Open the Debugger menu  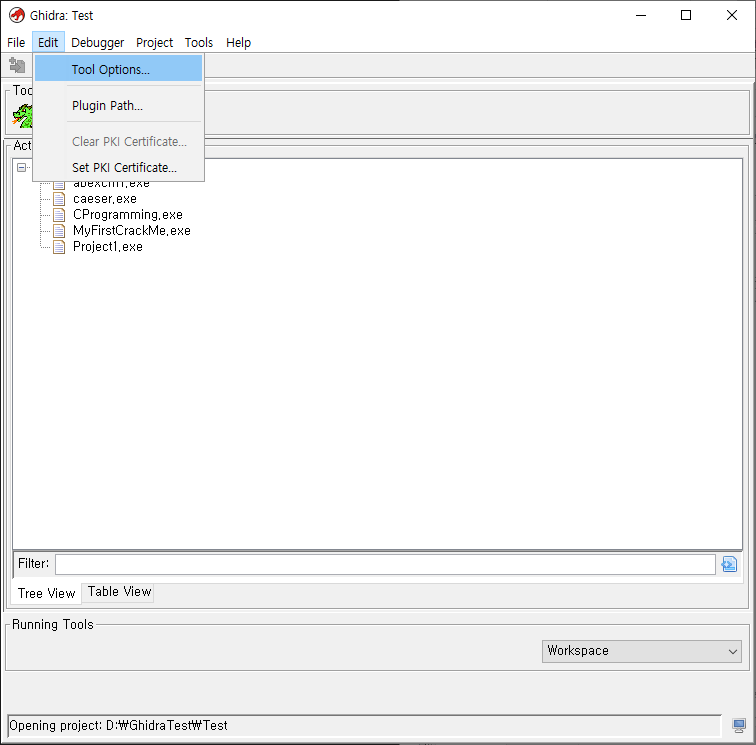coord(97,42)
